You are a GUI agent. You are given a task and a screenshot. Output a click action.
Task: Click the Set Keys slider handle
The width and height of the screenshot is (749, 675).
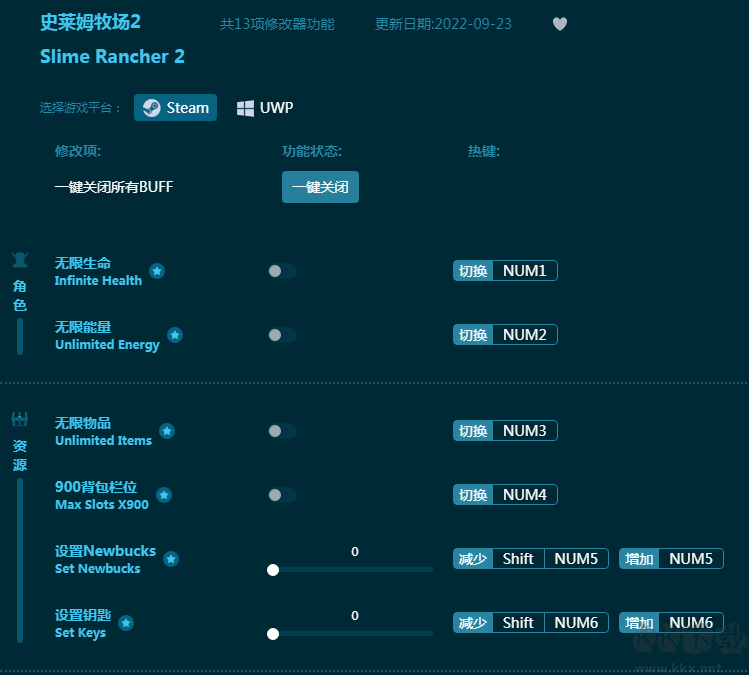[x=273, y=634]
